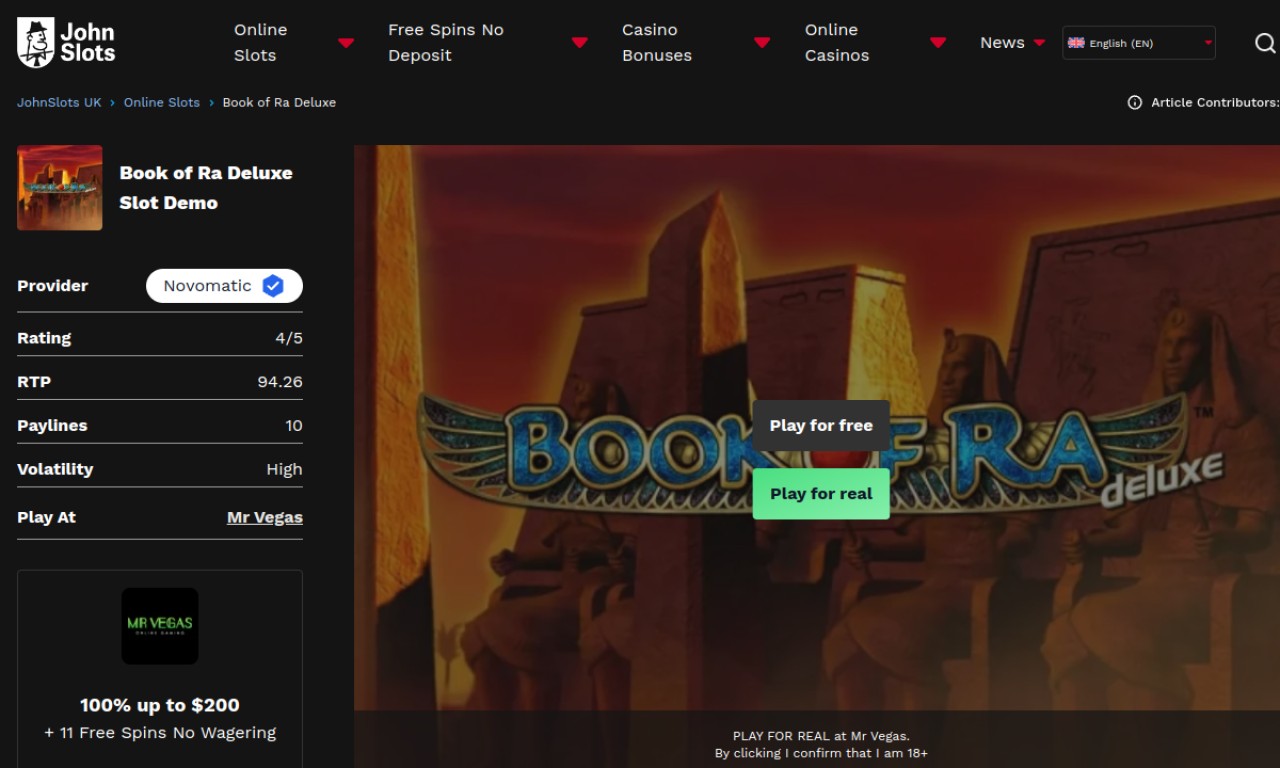The width and height of the screenshot is (1280, 768).
Task: Open the JohnSlots logo homepage
Action: [x=66, y=43]
